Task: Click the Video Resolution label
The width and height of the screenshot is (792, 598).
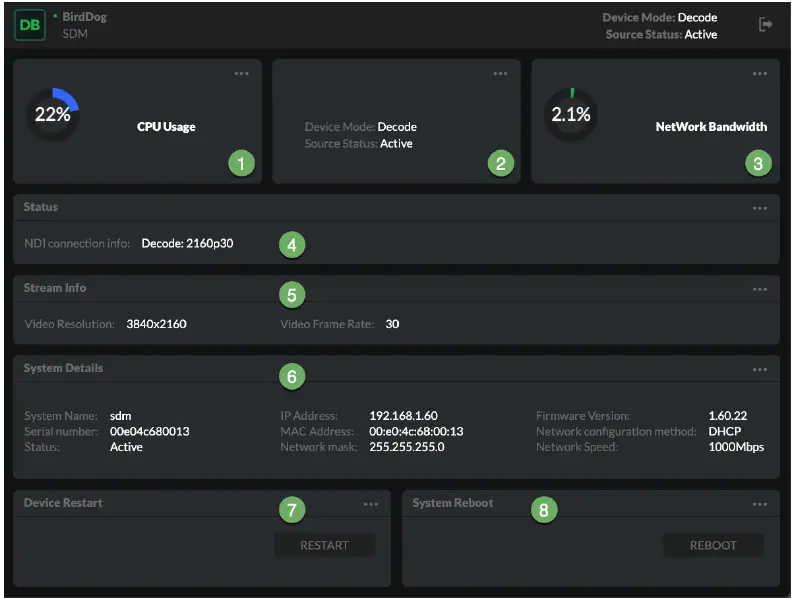Action: click(69, 324)
